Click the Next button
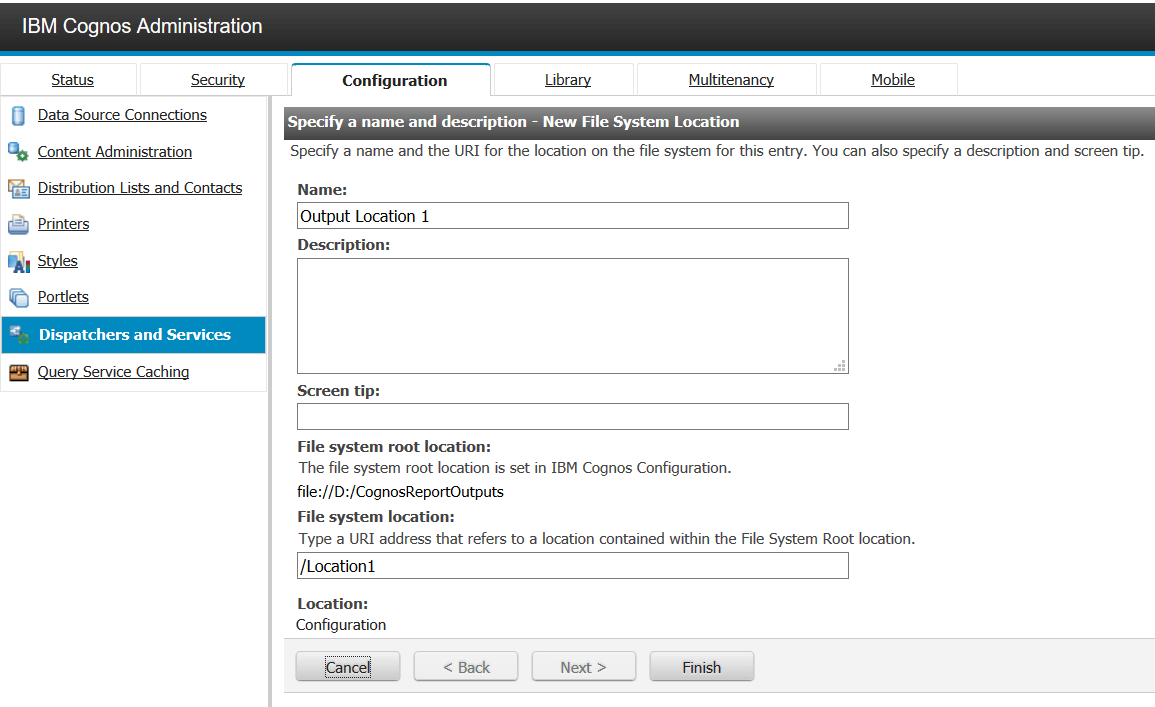This screenshot has width=1155, height=707. click(583, 666)
